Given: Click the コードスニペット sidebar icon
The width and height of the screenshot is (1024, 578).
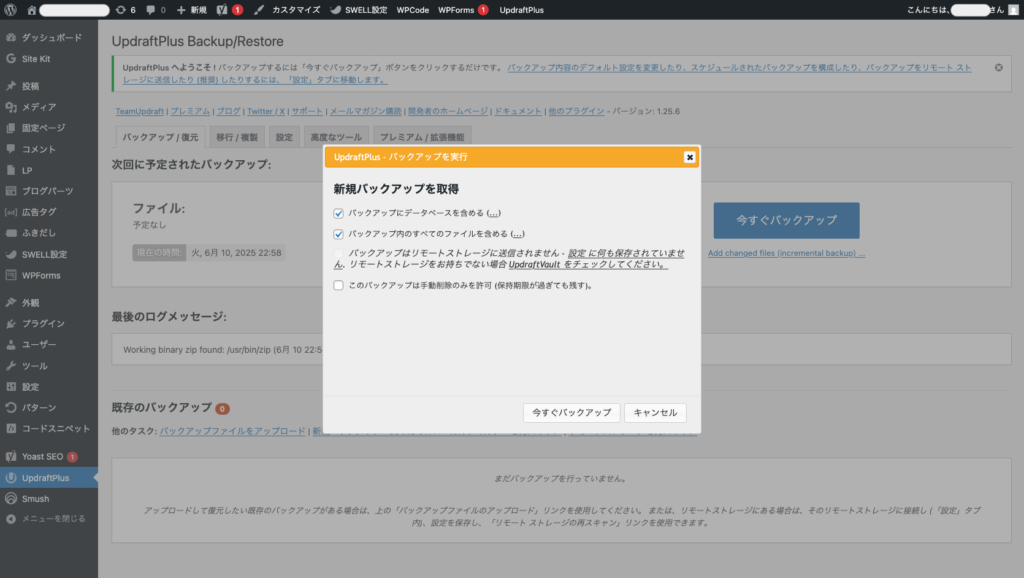Looking at the screenshot, I should point(11,428).
